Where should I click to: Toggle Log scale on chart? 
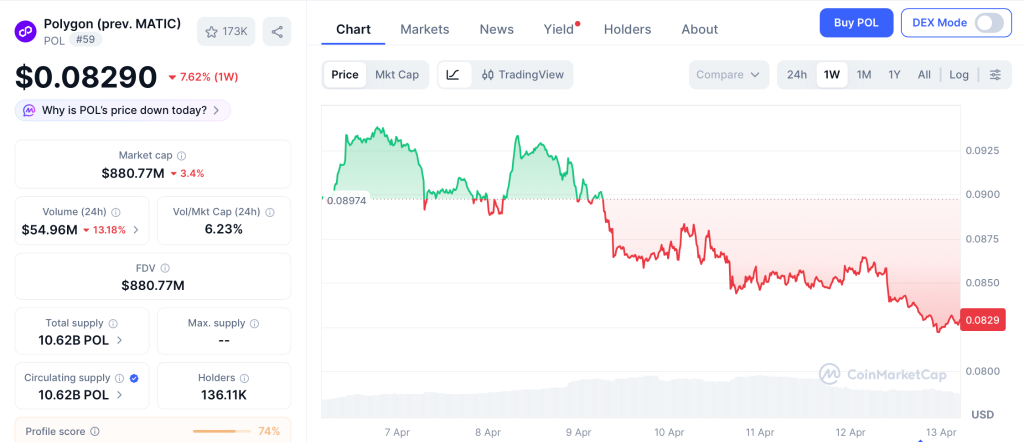pyautogui.click(x=959, y=74)
